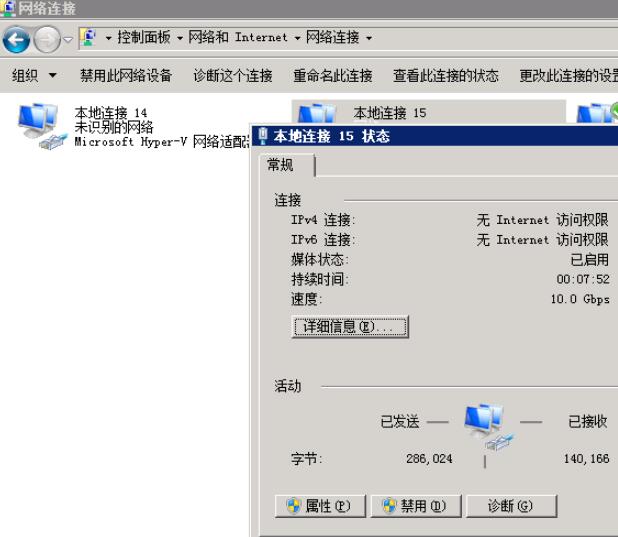This screenshot has height=537, width=618.
Task: Click the network activity computers icon
Action: click(x=489, y=426)
